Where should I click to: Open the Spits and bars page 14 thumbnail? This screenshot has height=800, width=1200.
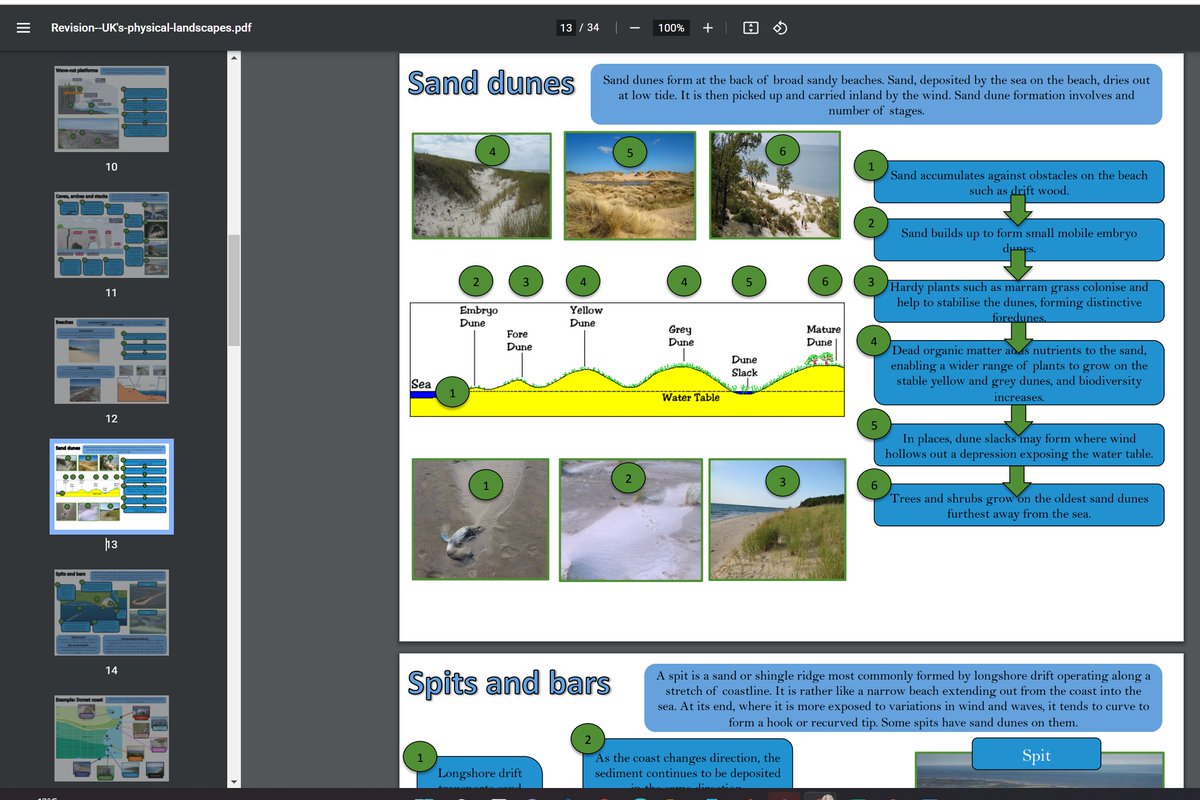tap(111, 612)
